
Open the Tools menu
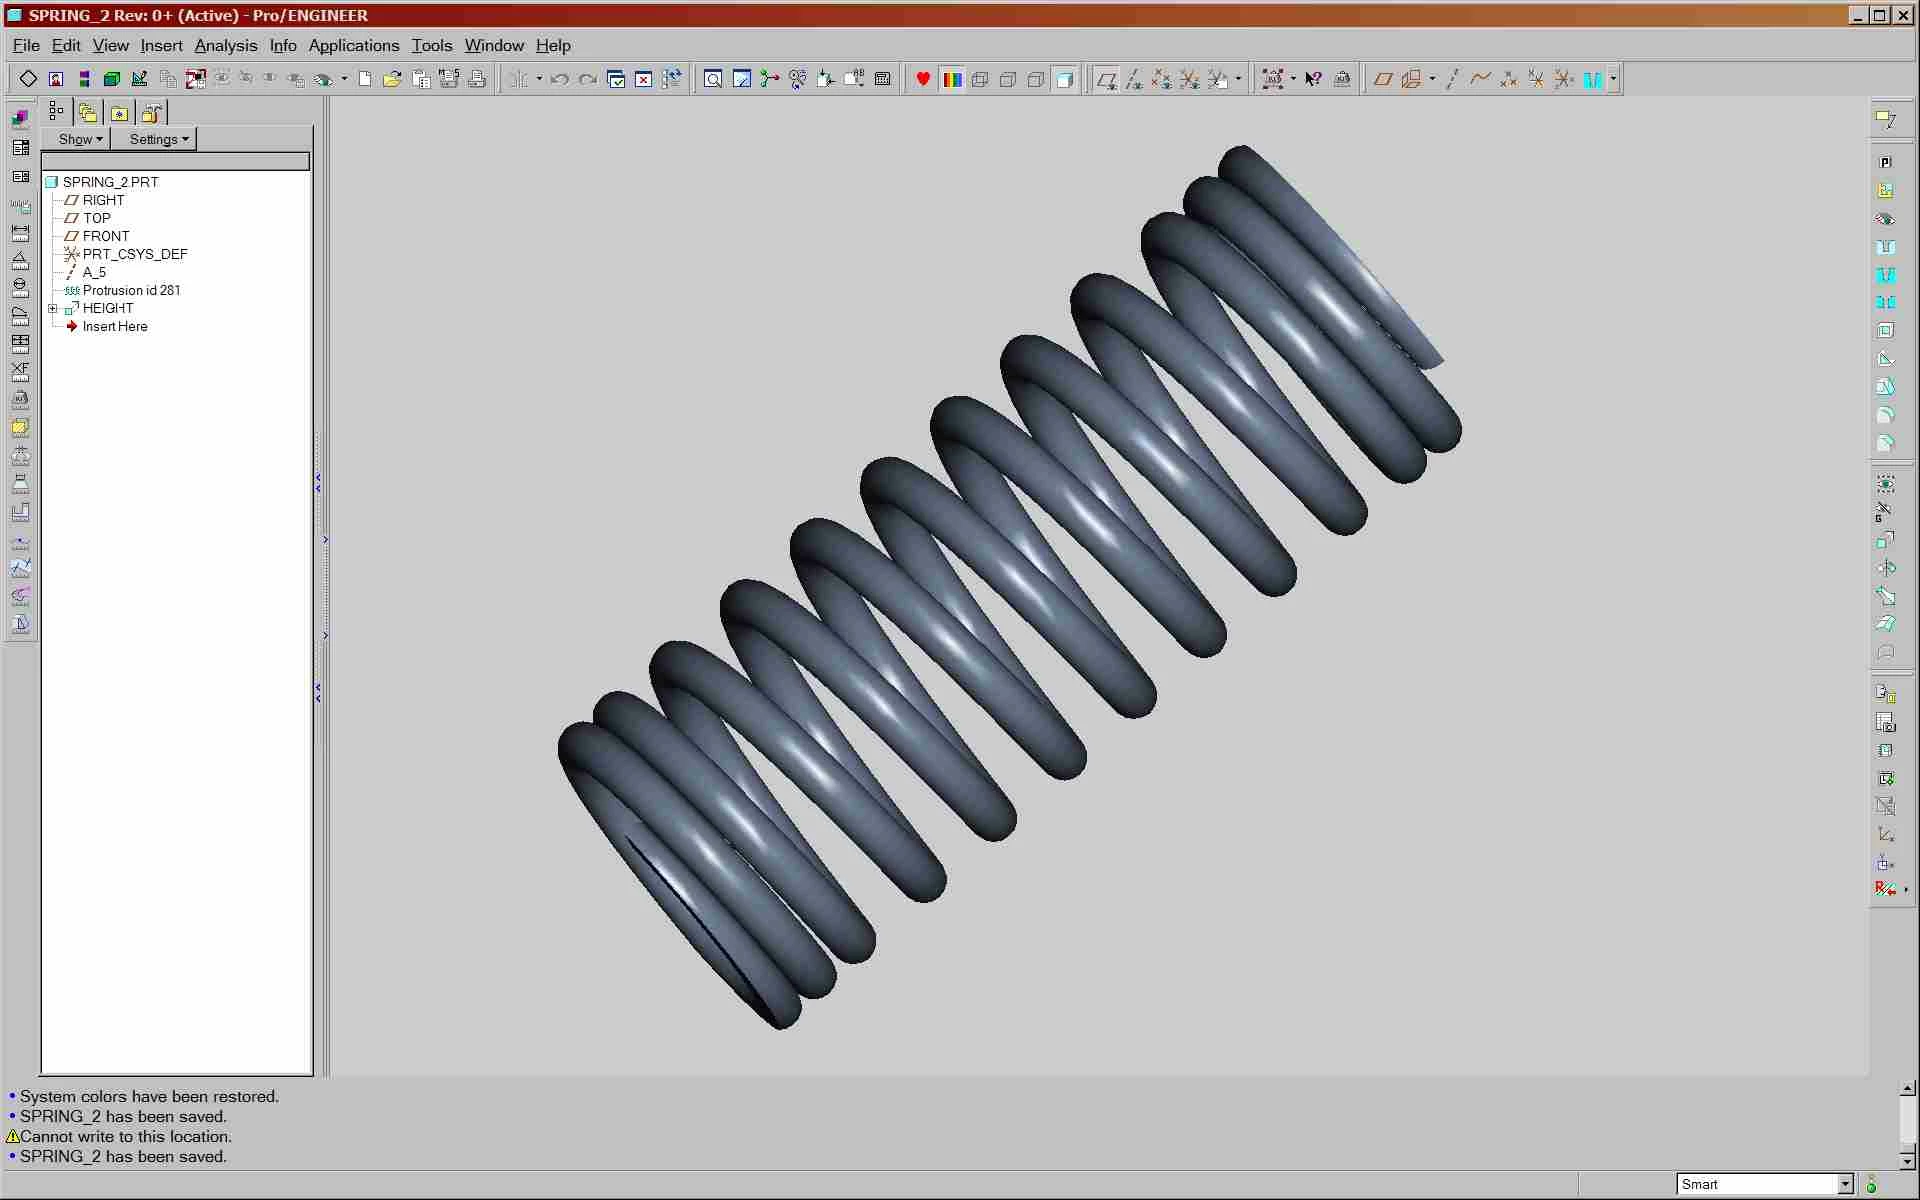coord(432,46)
